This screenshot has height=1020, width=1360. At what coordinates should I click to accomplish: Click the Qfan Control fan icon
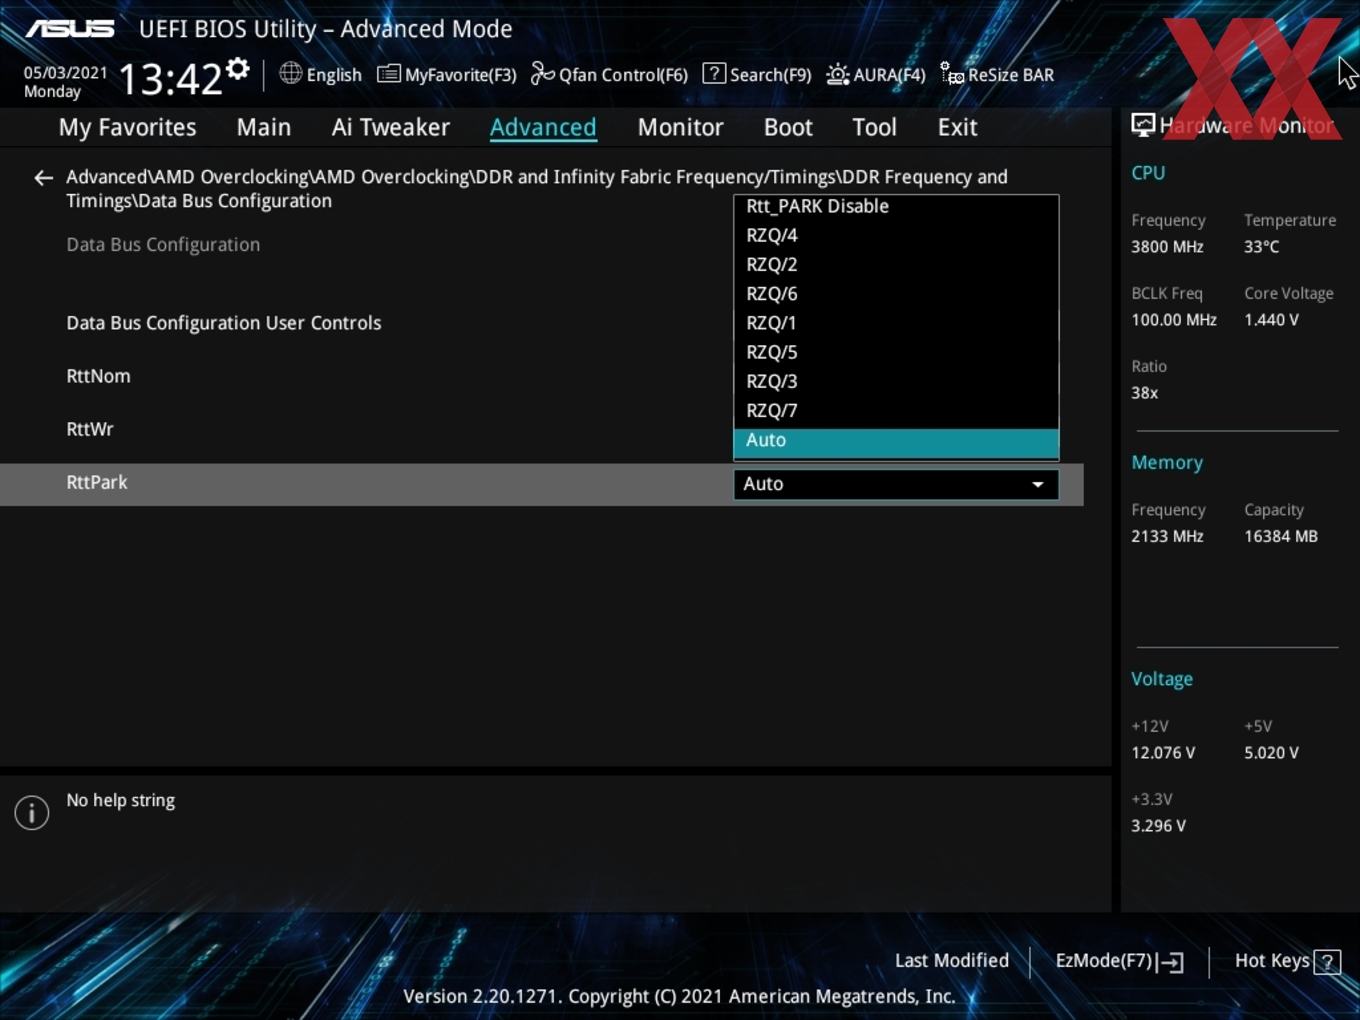(542, 74)
